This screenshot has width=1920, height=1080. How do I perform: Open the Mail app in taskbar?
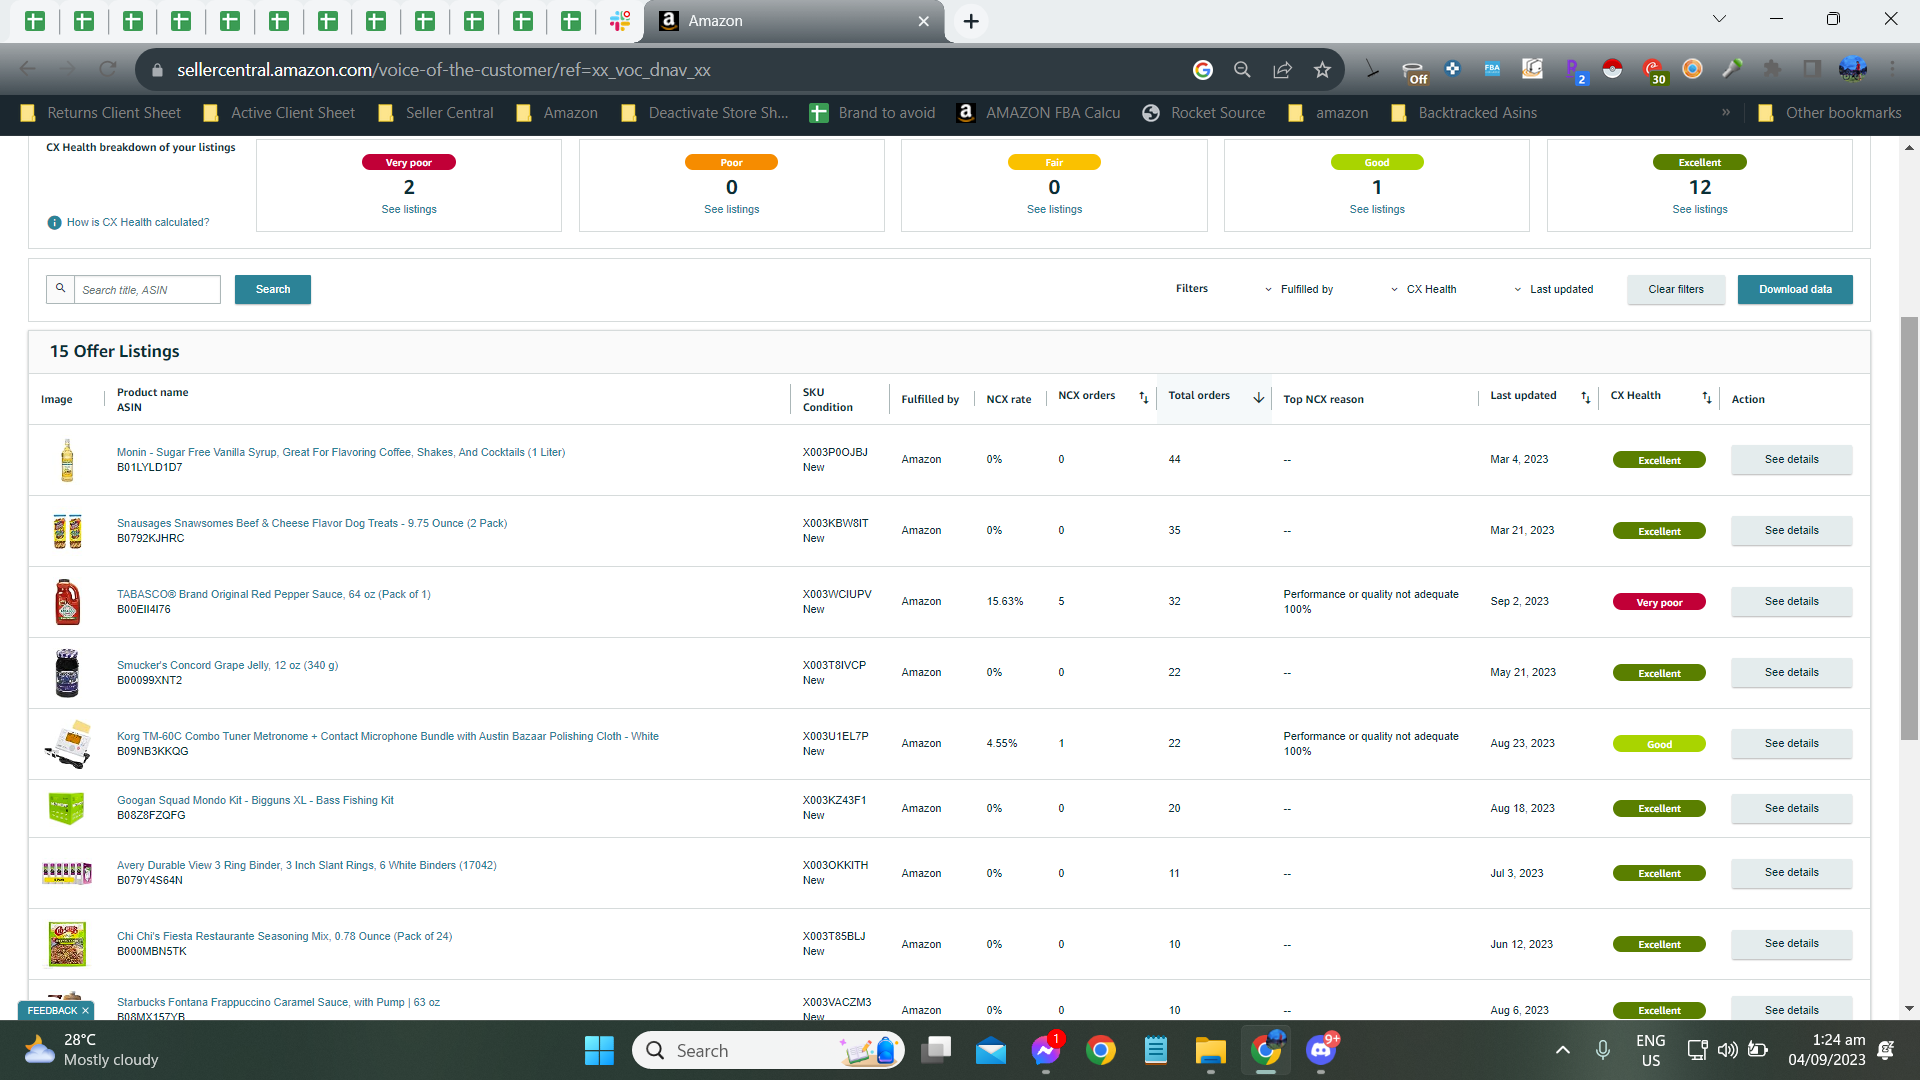[991, 1051]
